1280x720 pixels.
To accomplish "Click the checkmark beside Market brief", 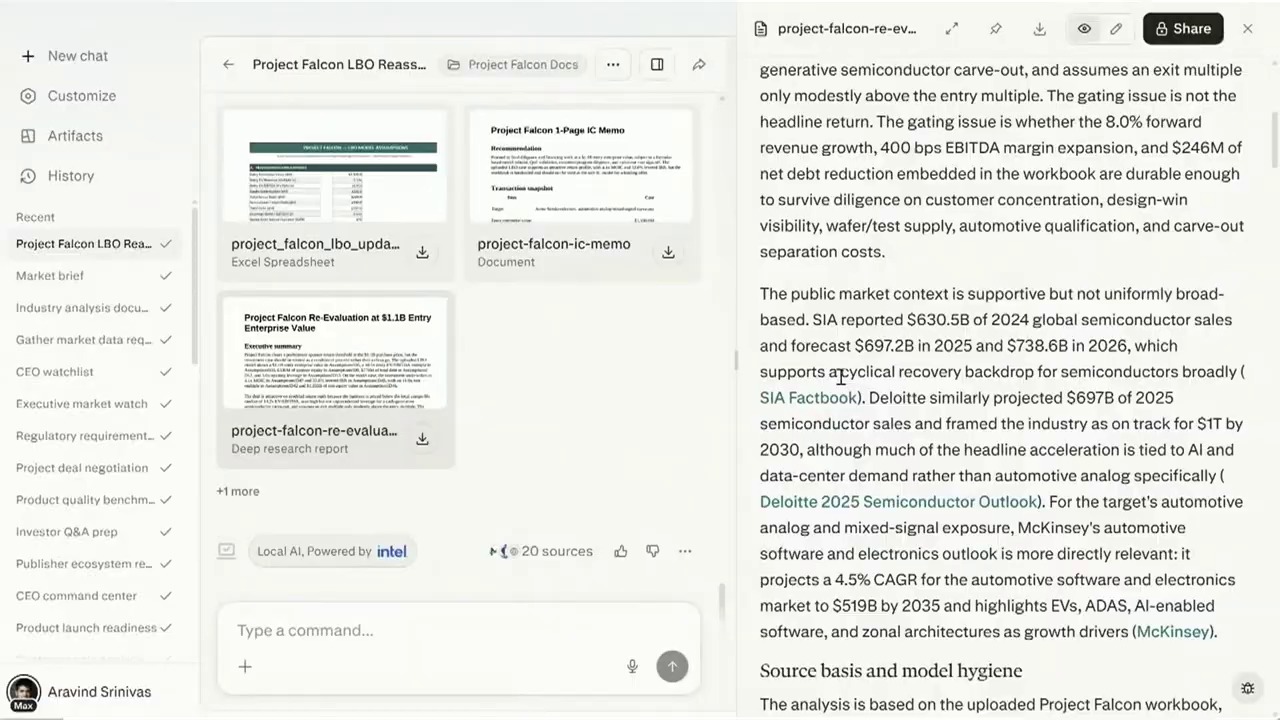I will 166,276.
